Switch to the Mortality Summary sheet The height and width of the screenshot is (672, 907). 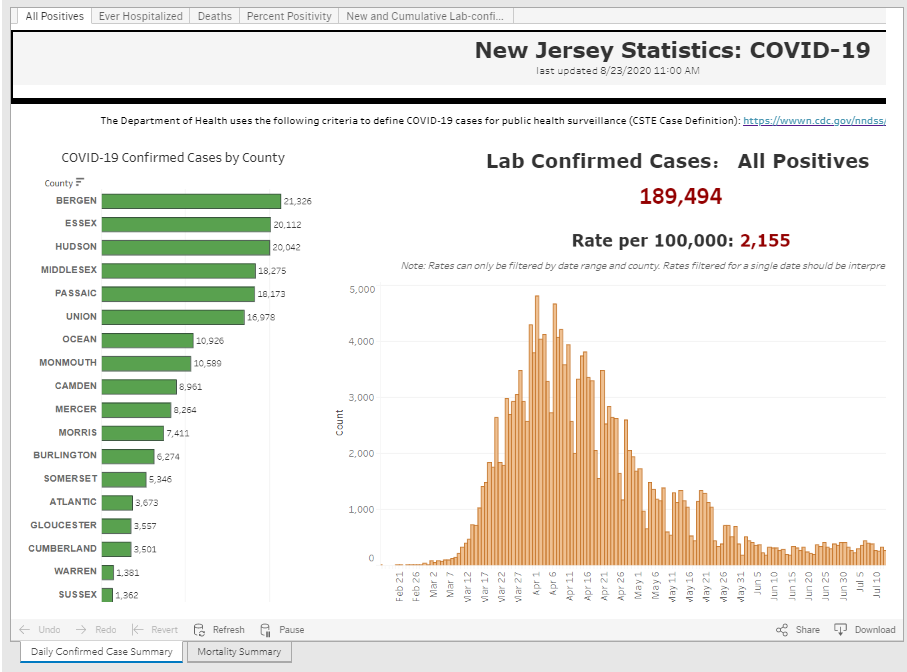(239, 652)
